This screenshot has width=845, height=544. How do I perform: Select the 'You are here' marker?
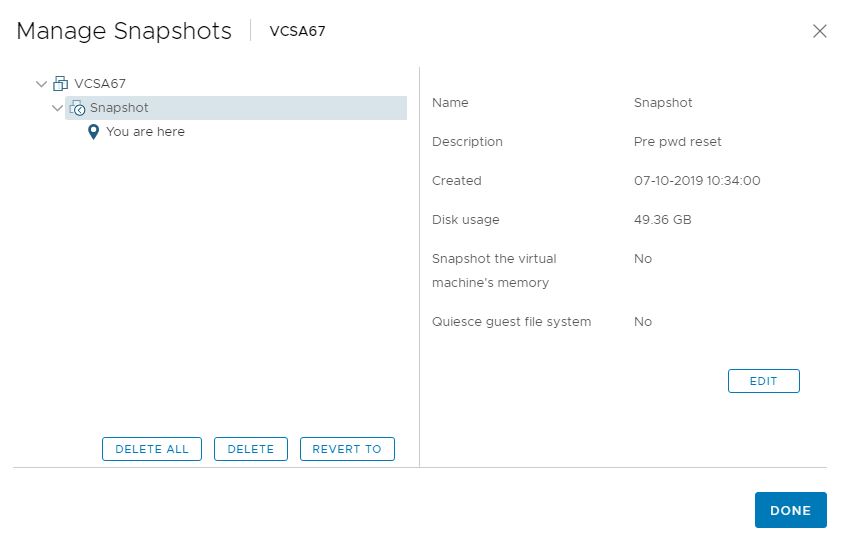tap(145, 132)
